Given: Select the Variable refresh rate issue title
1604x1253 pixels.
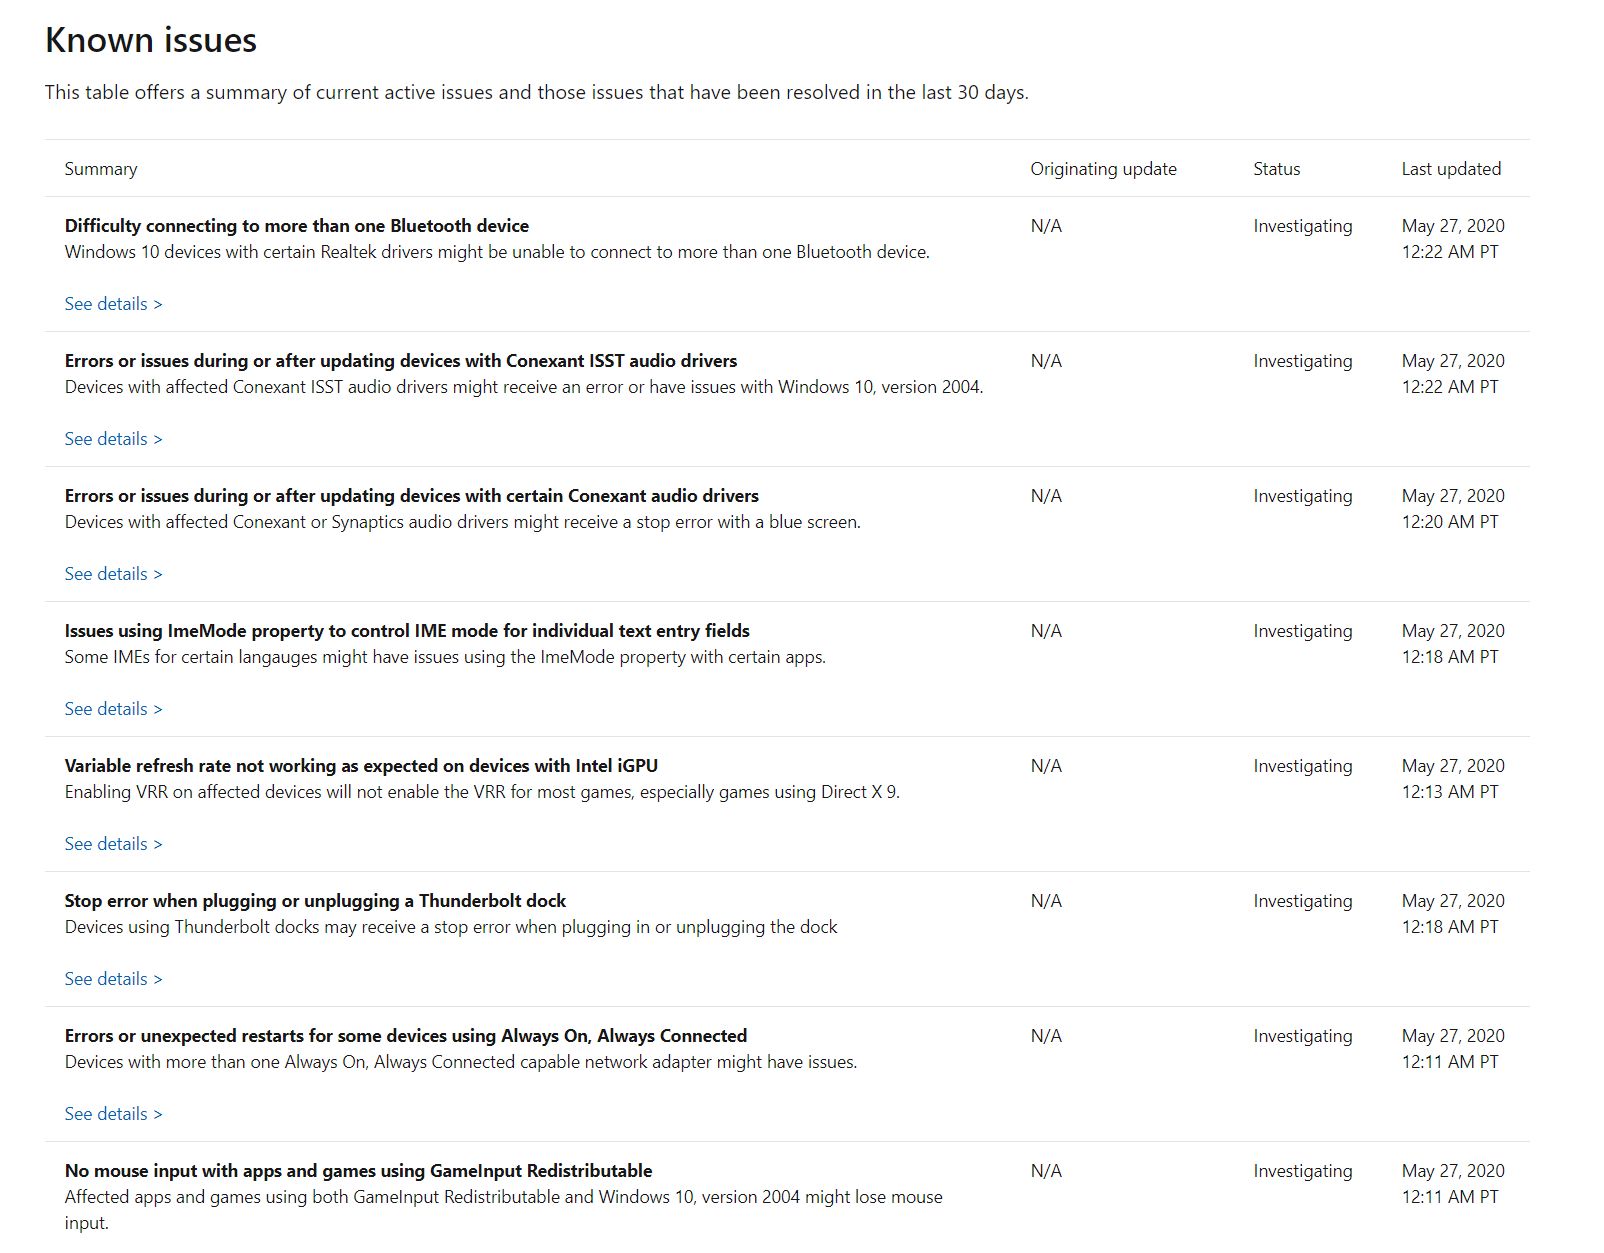Looking at the screenshot, I should coord(361,766).
